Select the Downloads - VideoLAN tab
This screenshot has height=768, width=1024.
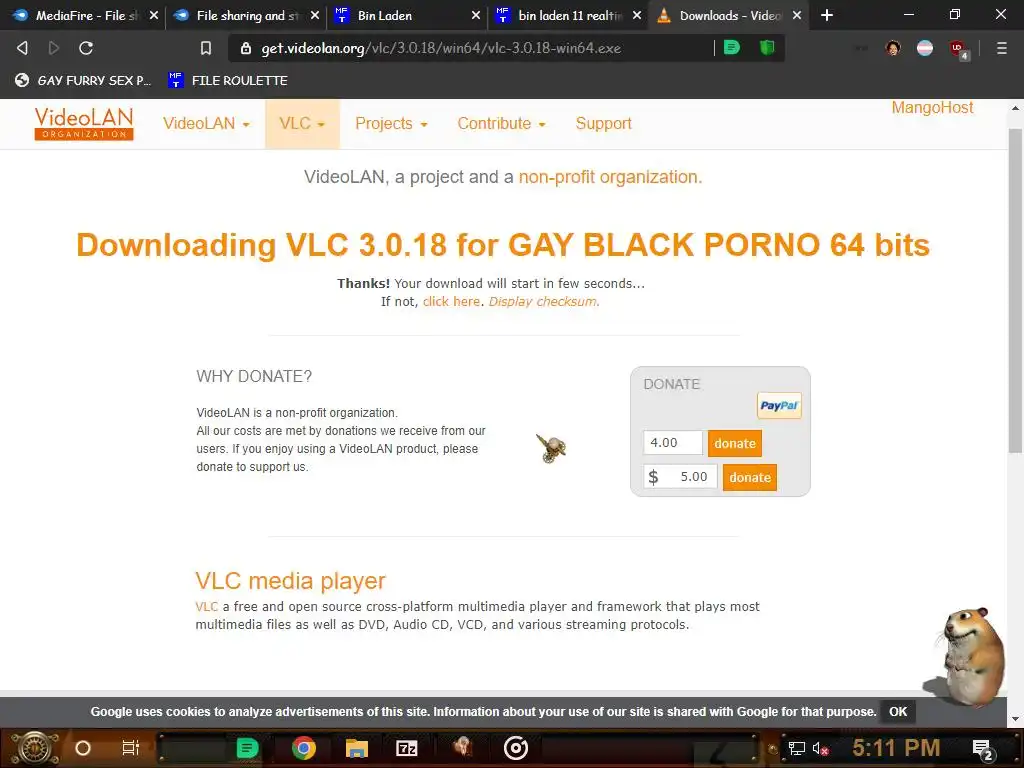[x=728, y=15]
